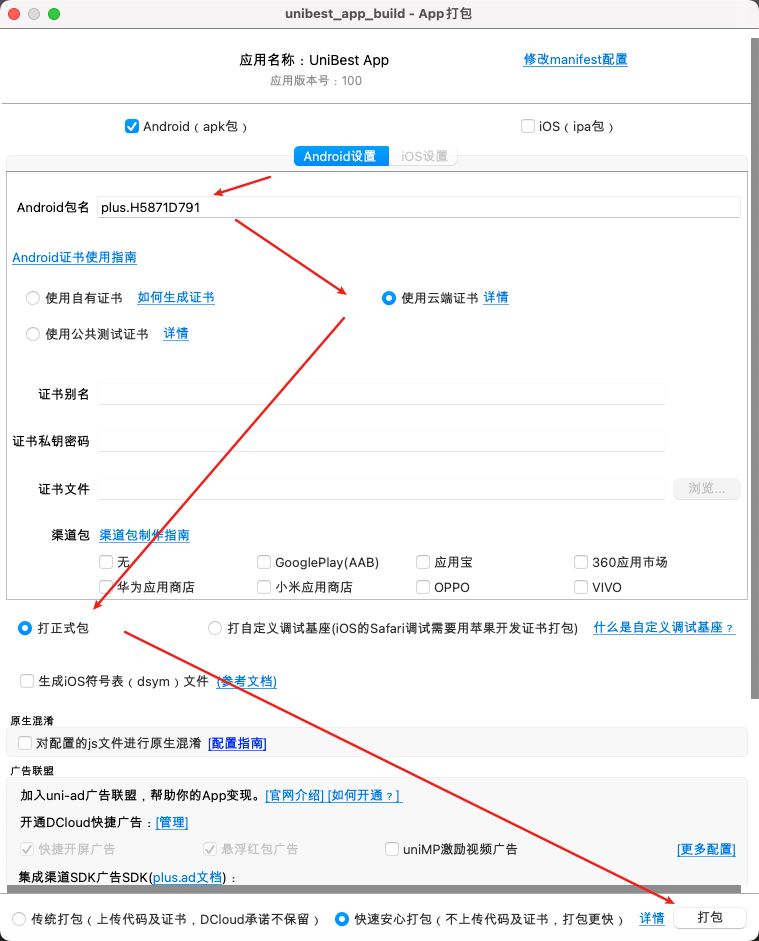
Task: Open 详情 link beside 使用云端证书
Action: (496, 297)
